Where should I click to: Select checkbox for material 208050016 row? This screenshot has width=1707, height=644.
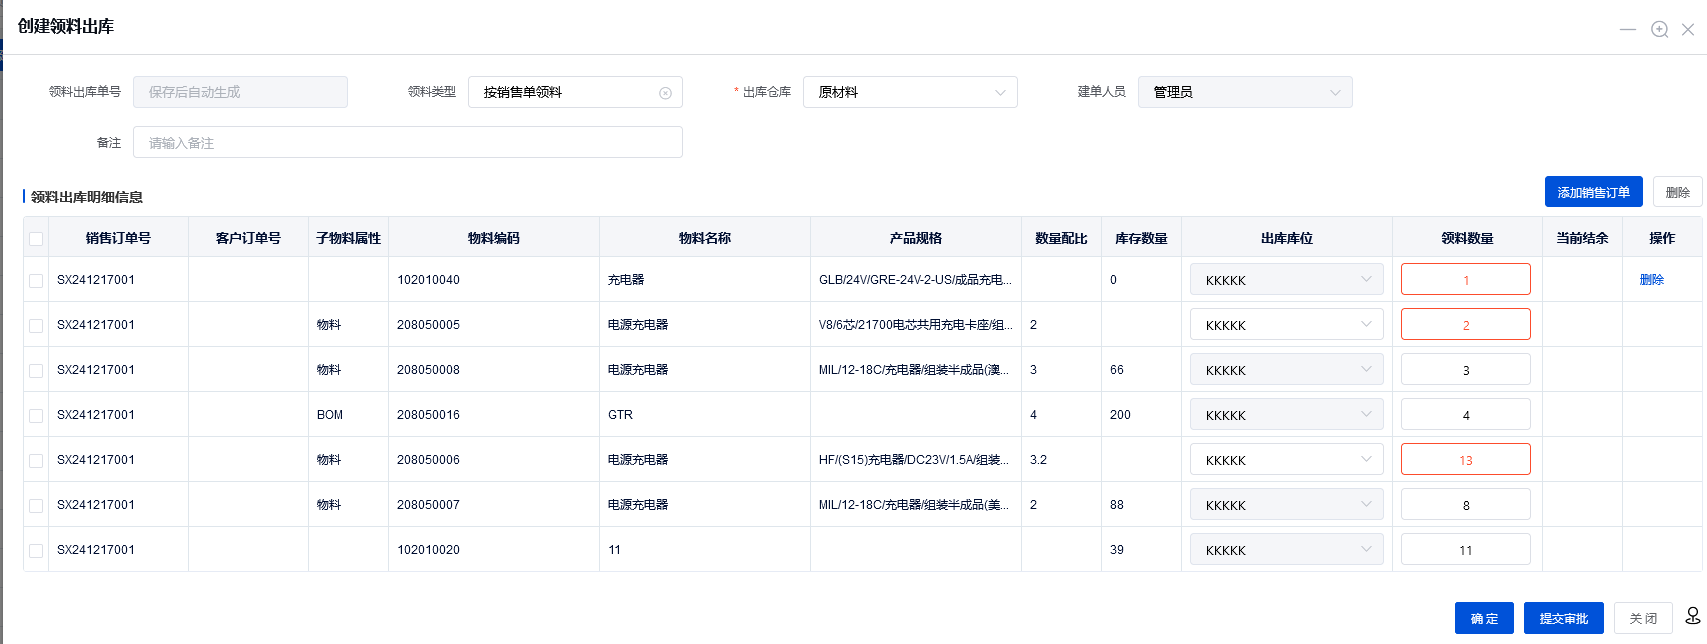[x=36, y=416]
